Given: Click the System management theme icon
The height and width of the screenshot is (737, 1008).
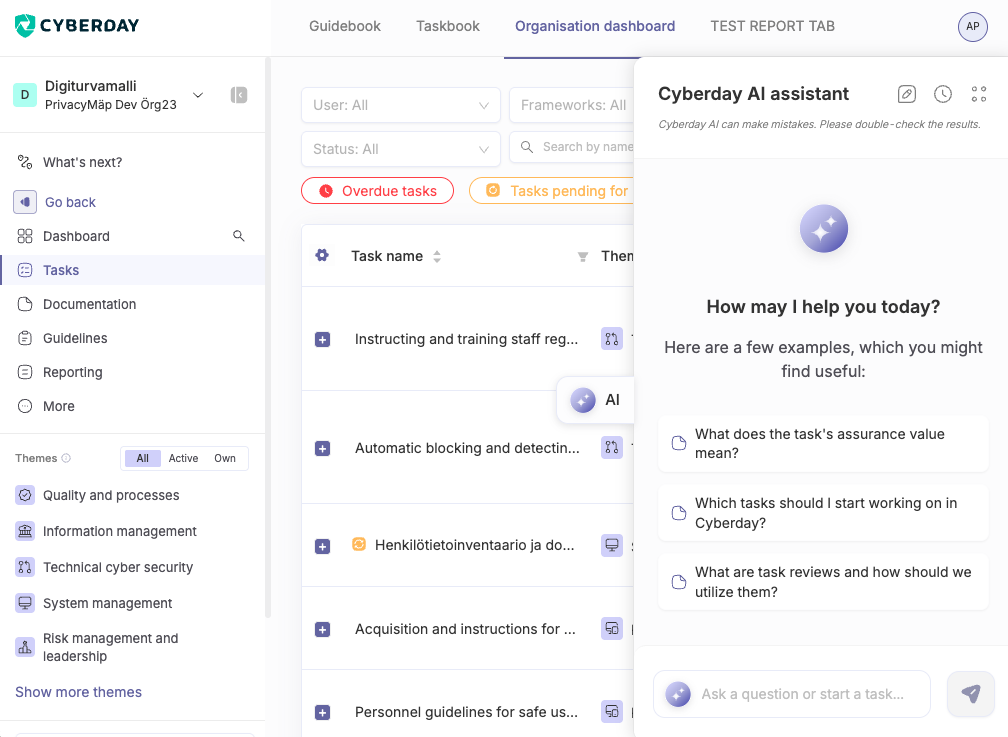Looking at the screenshot, I should click(x=25, y=603).
